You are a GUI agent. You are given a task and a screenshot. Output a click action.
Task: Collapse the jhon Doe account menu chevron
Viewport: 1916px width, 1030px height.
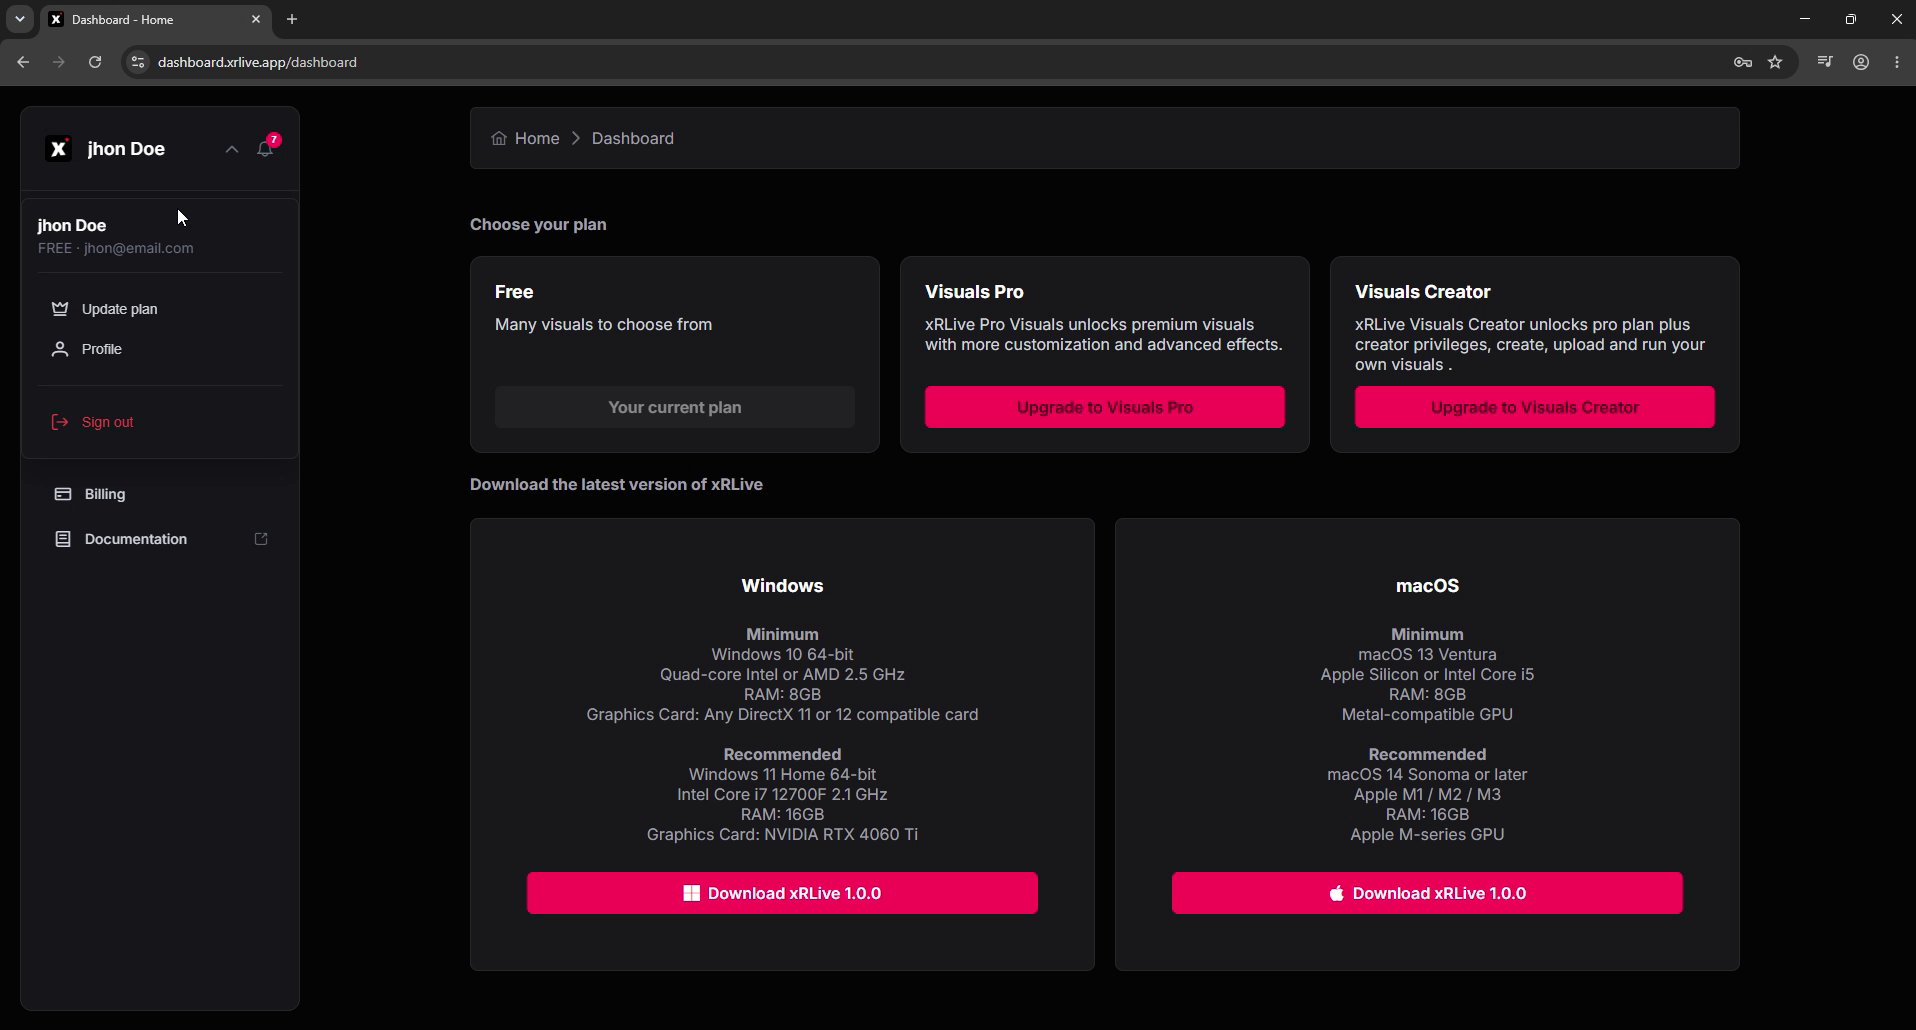tap(232, 149)
